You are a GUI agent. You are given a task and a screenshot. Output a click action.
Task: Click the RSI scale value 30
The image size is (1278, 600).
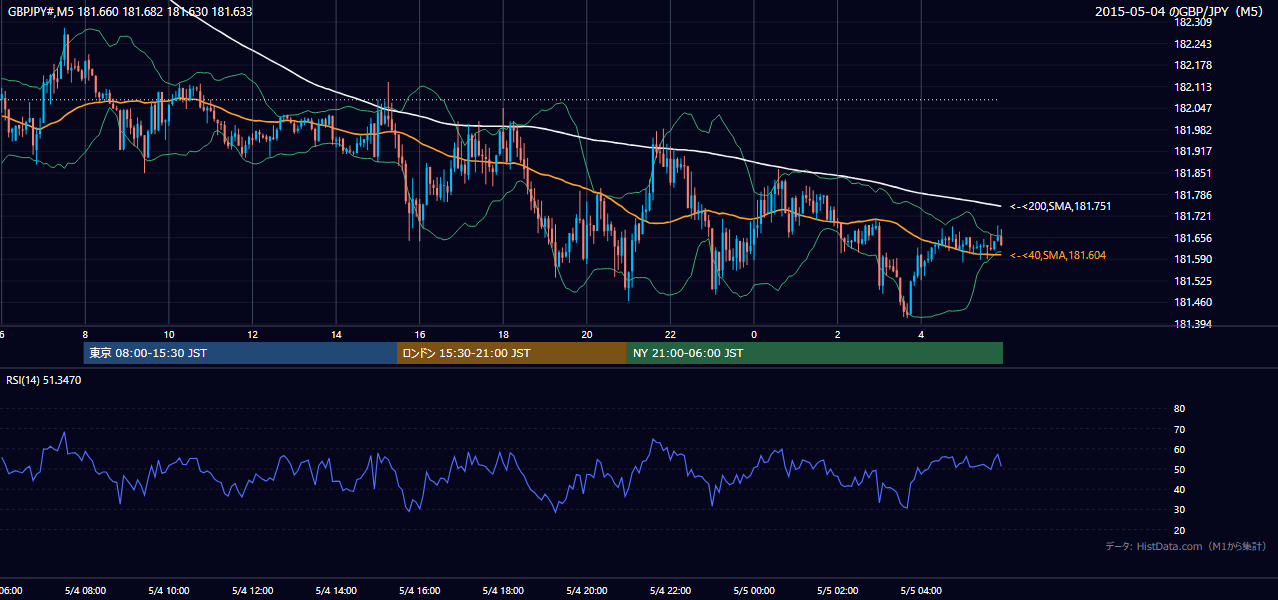[x=1179, y=510]
